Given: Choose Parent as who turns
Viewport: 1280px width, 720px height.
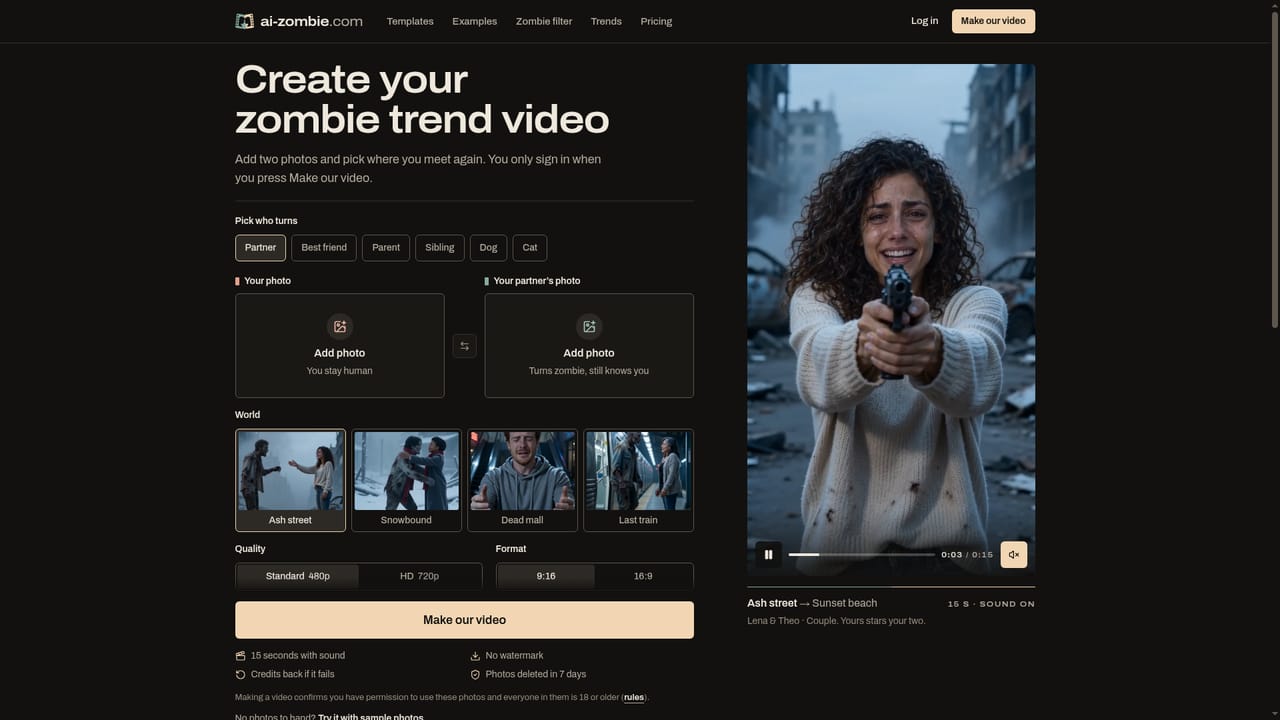Looking at the screenshot, I should click(386, 248).
